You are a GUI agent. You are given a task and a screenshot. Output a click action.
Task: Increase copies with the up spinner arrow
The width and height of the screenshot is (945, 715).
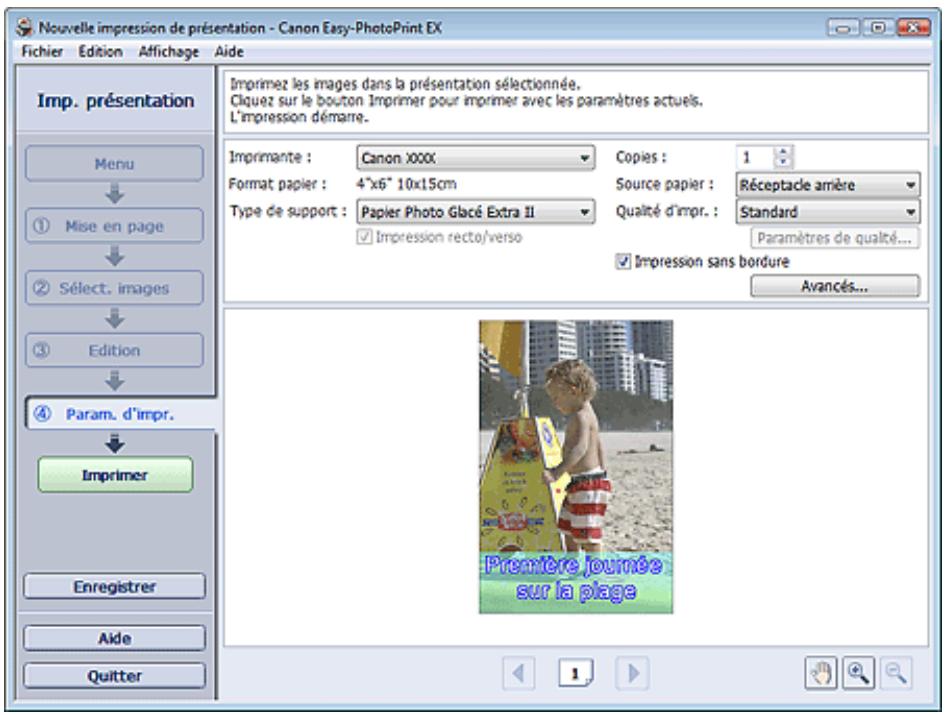[783, 152]
